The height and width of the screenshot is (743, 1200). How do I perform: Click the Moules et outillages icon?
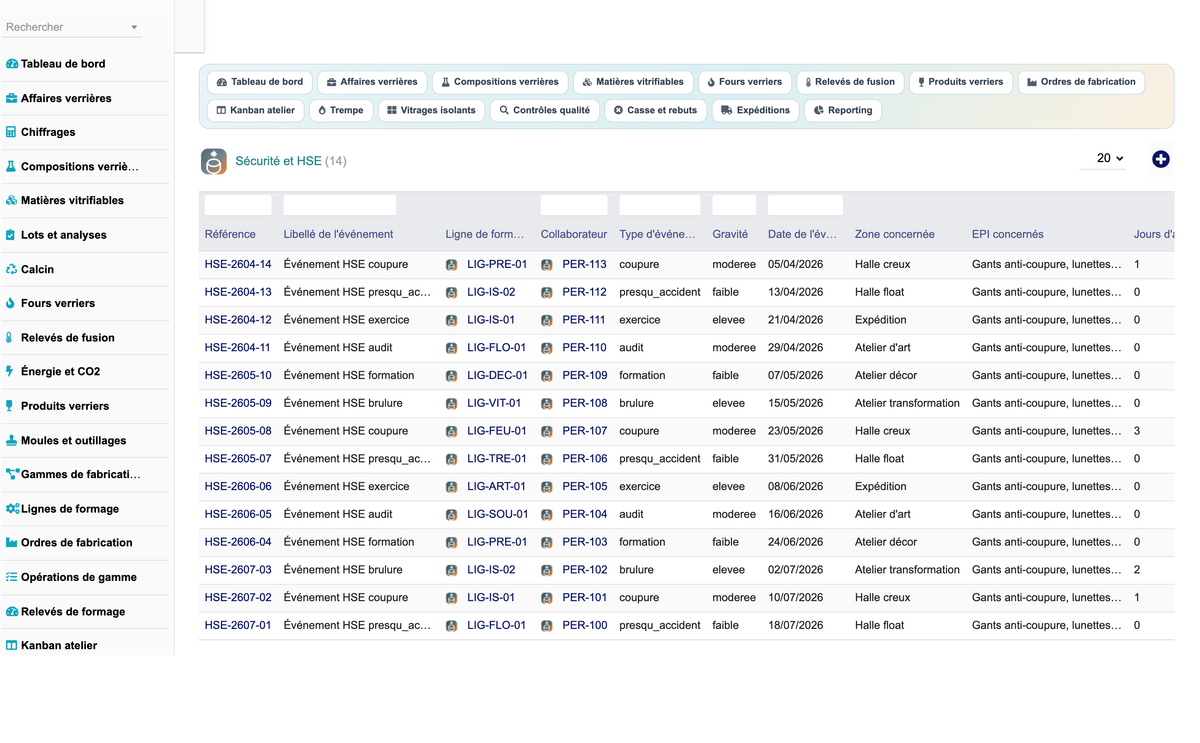tap(12, 440)
